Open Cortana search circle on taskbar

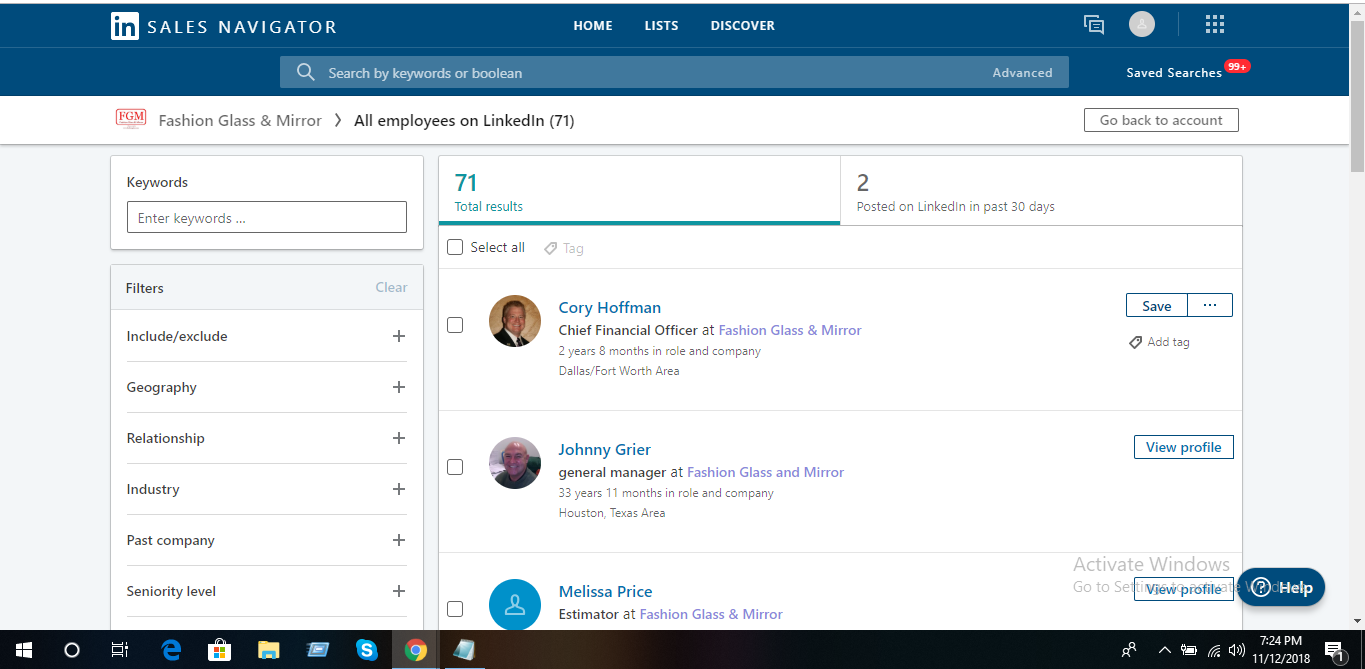(x=72, y=650)
